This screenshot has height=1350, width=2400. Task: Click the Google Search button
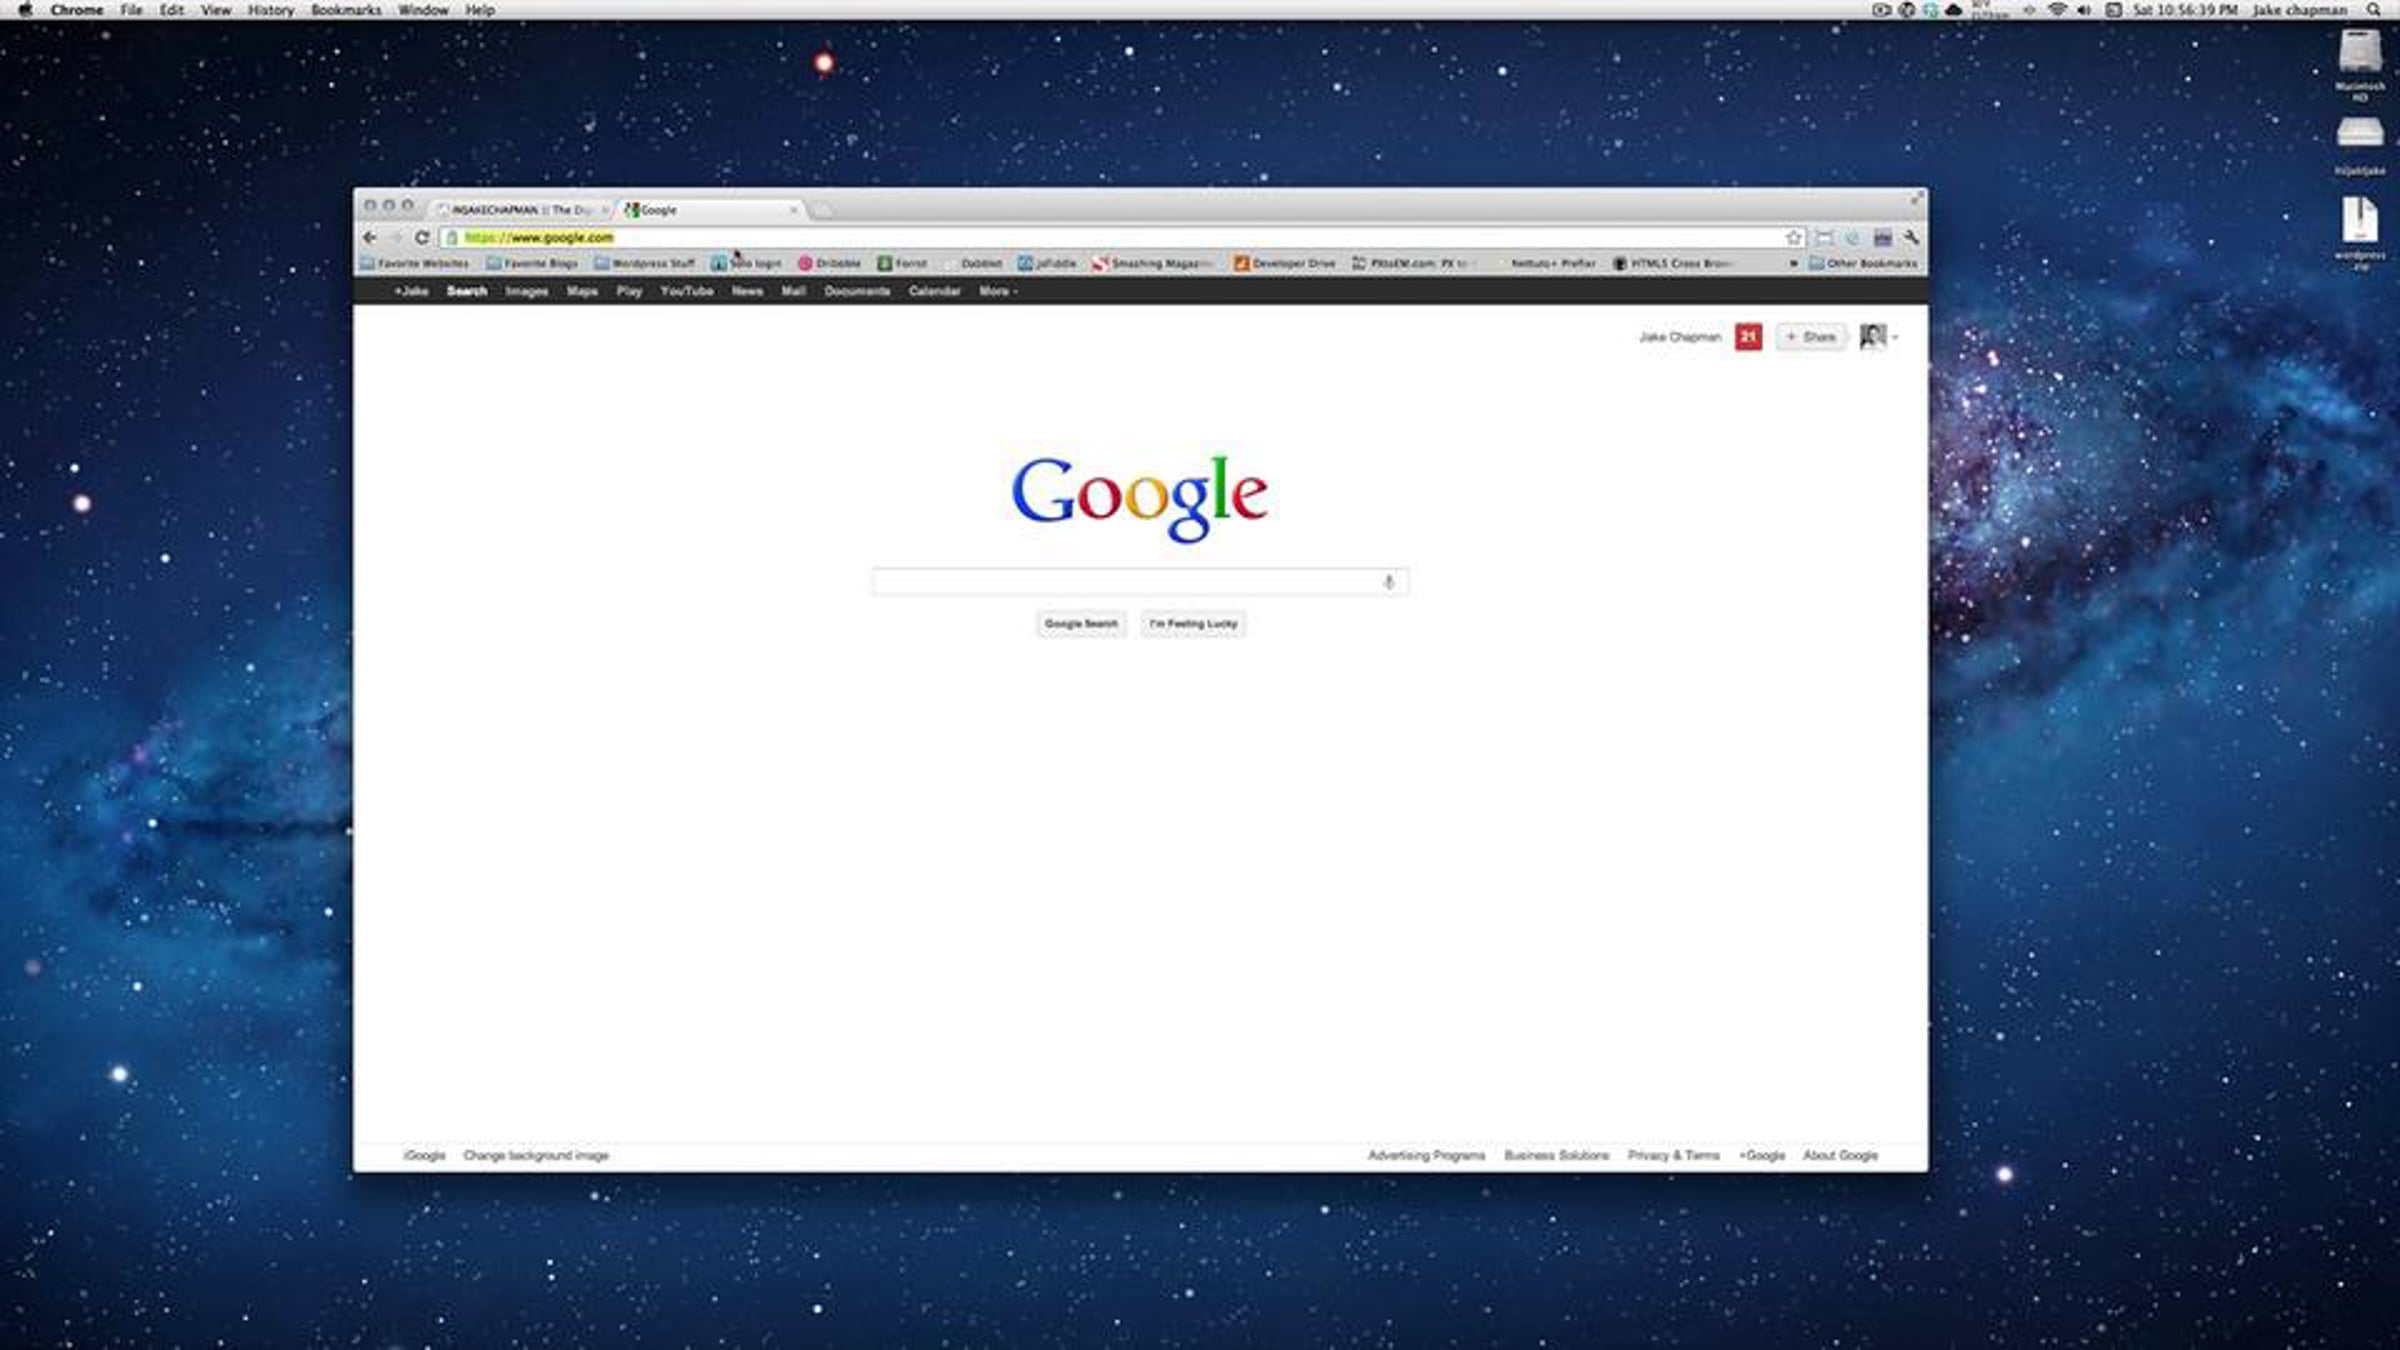[x=1081, y=624]
